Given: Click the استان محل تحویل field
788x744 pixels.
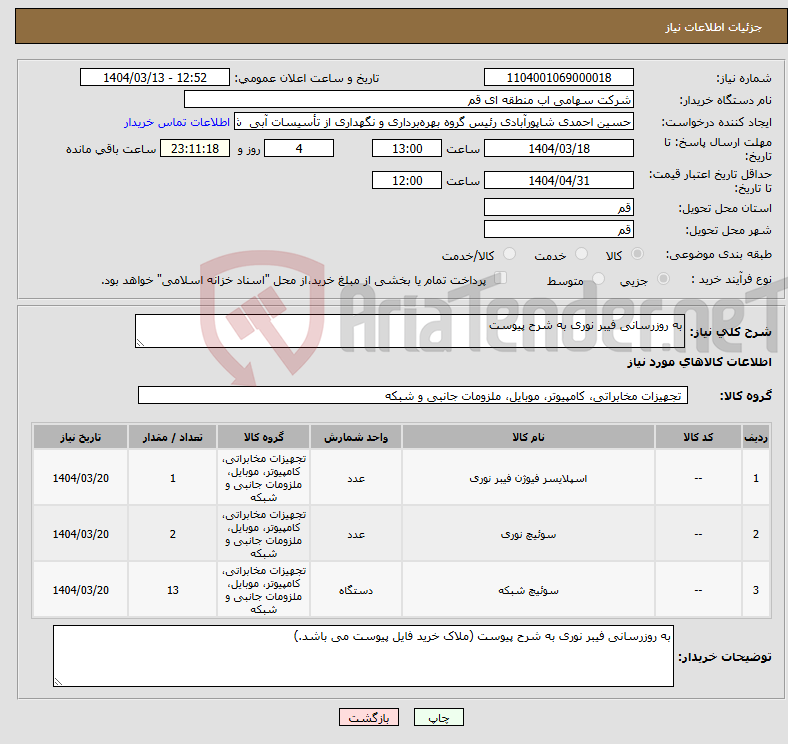Looking at the screenshot, I should (558, 208).
